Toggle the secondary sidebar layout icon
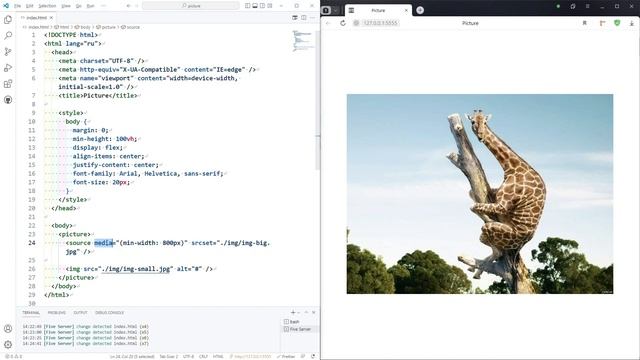This screenshot has width=640, height=360. [x=262, y=6]
